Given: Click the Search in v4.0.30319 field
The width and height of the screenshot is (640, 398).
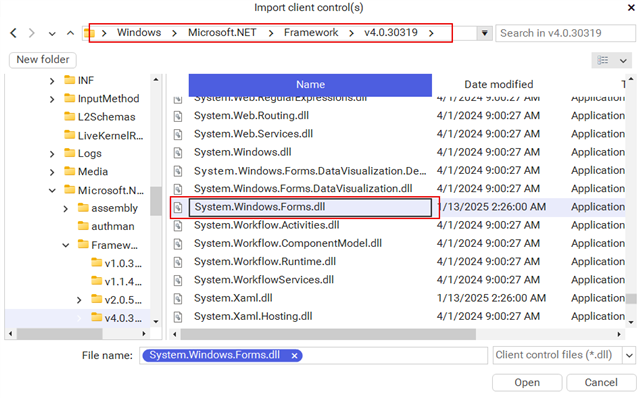Looking at the screenshot, I should click(x=565, y=33).
